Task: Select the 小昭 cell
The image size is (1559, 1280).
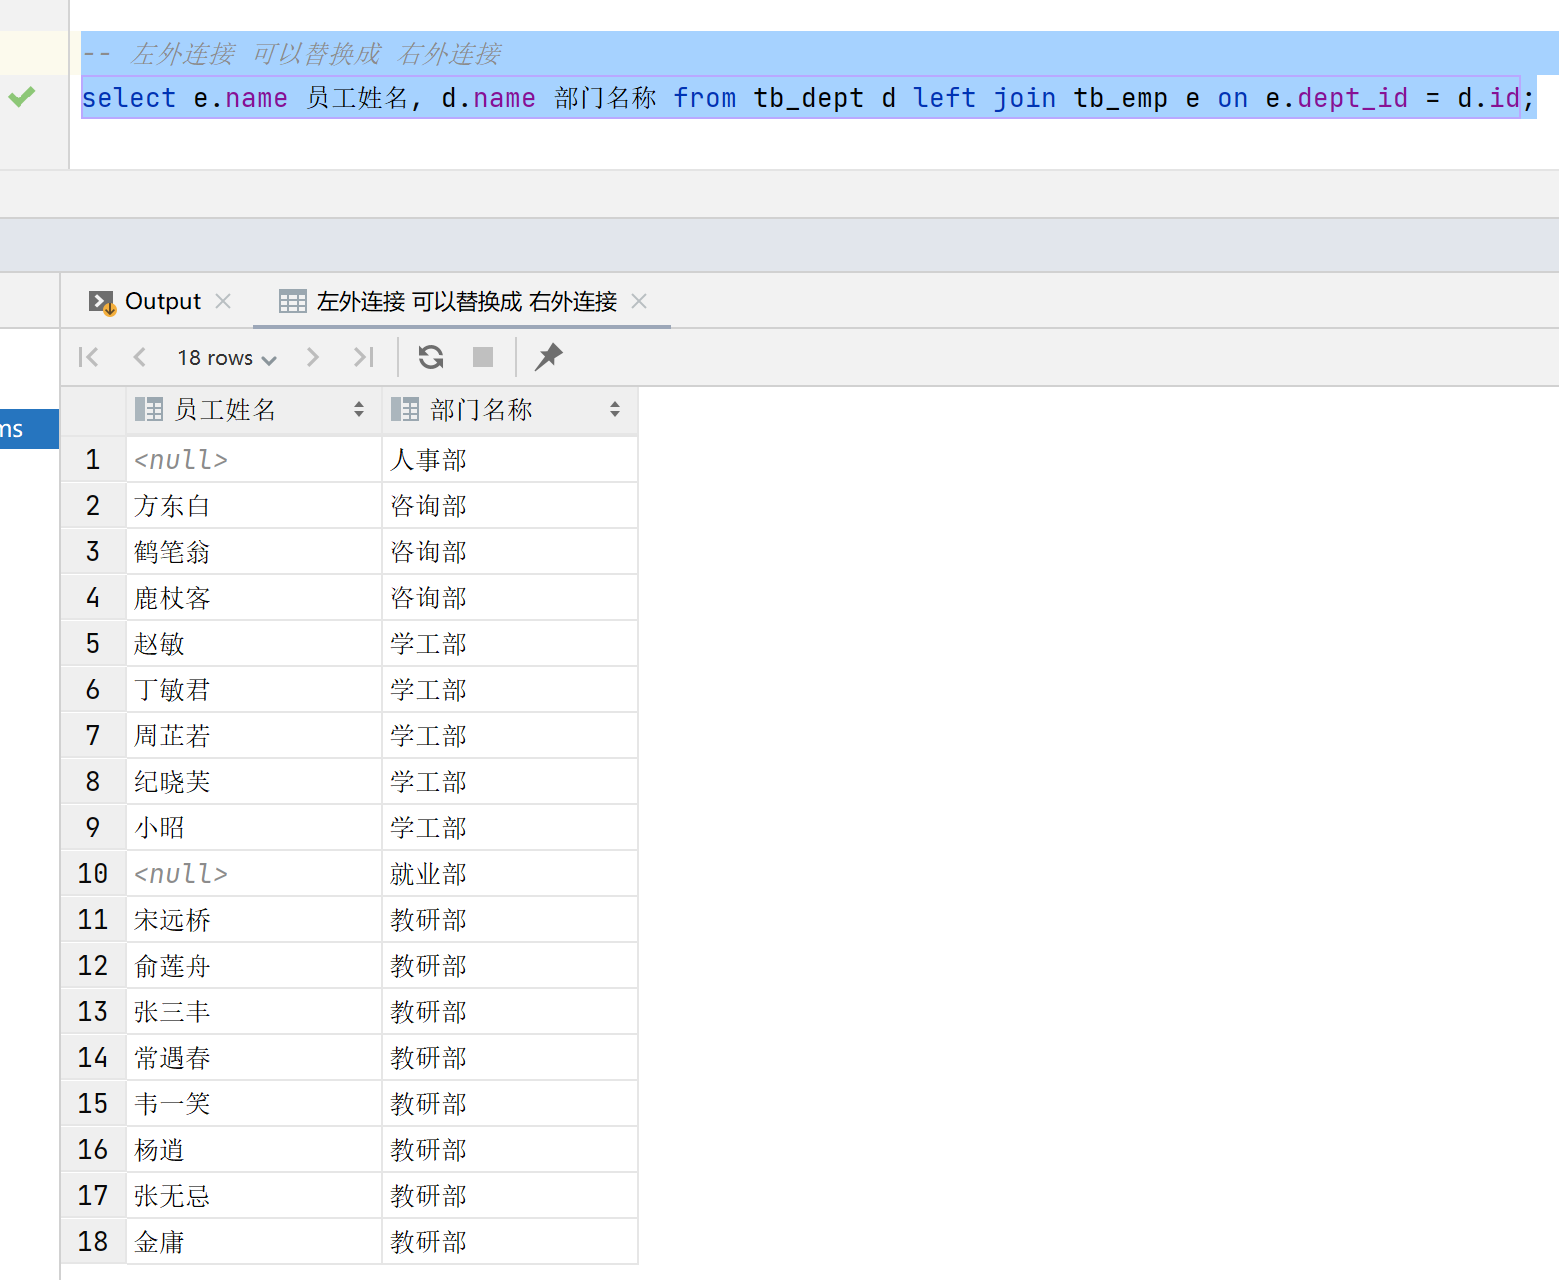Action: tap(254, 828)
